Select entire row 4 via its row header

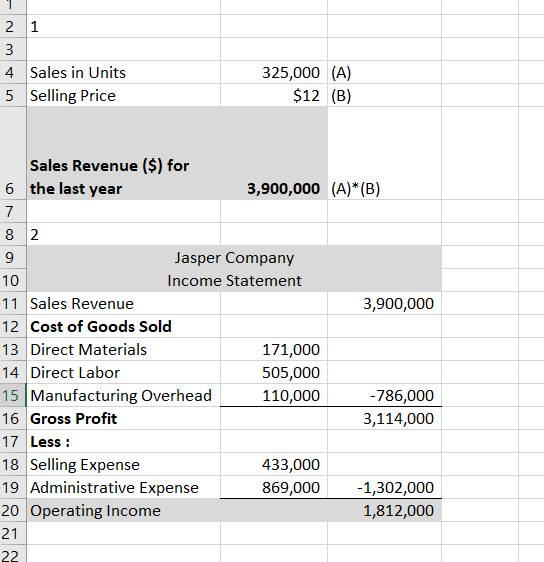click(x=13, y=72)
